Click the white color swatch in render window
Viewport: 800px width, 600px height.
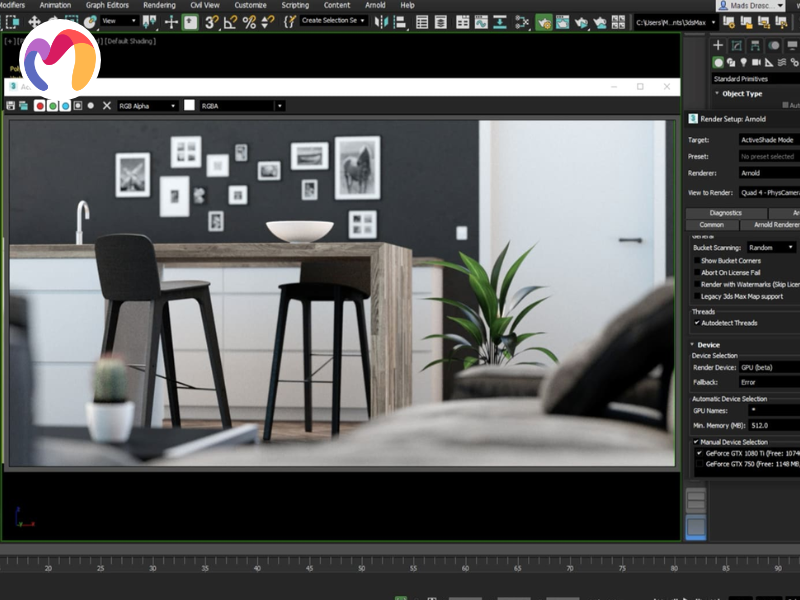point(188,105)
